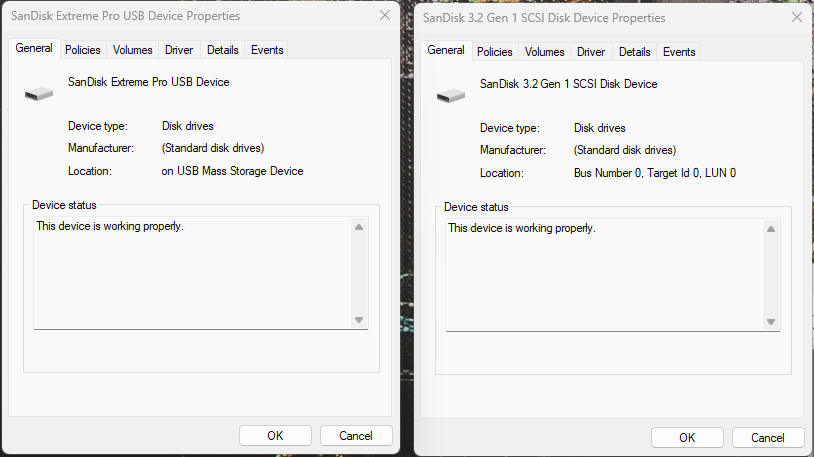Click OK in SCSI Disk Device properties
Screen dimensions: 814x457
687,438
